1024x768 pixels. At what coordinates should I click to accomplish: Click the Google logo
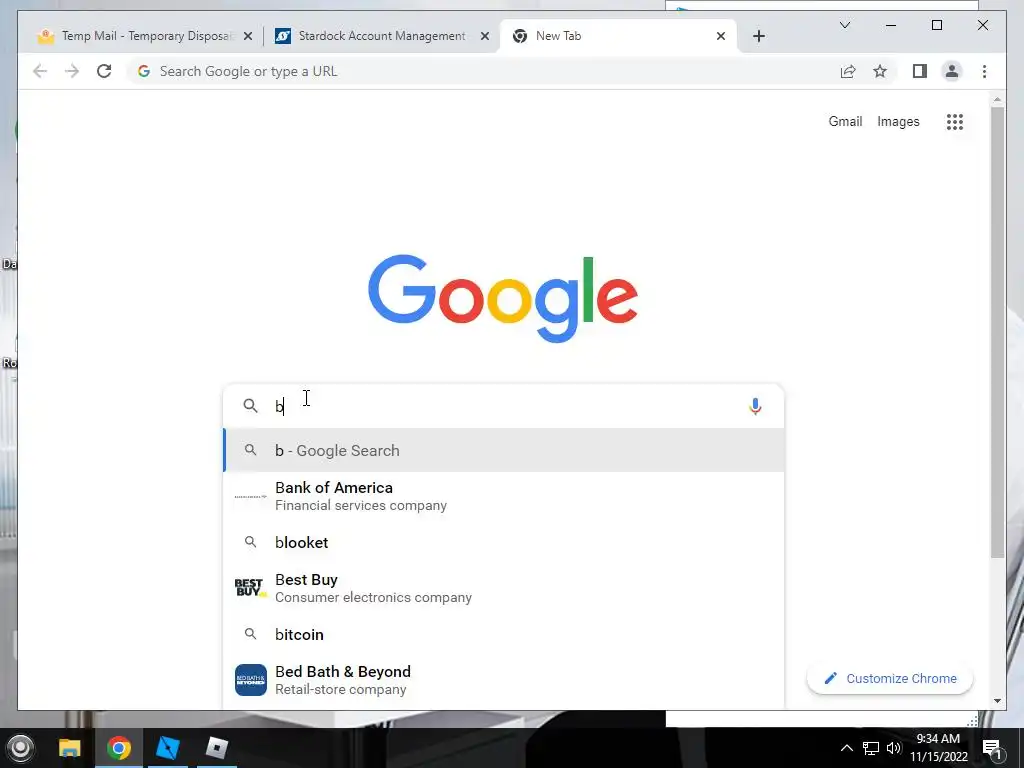click(x=503, y=297)
